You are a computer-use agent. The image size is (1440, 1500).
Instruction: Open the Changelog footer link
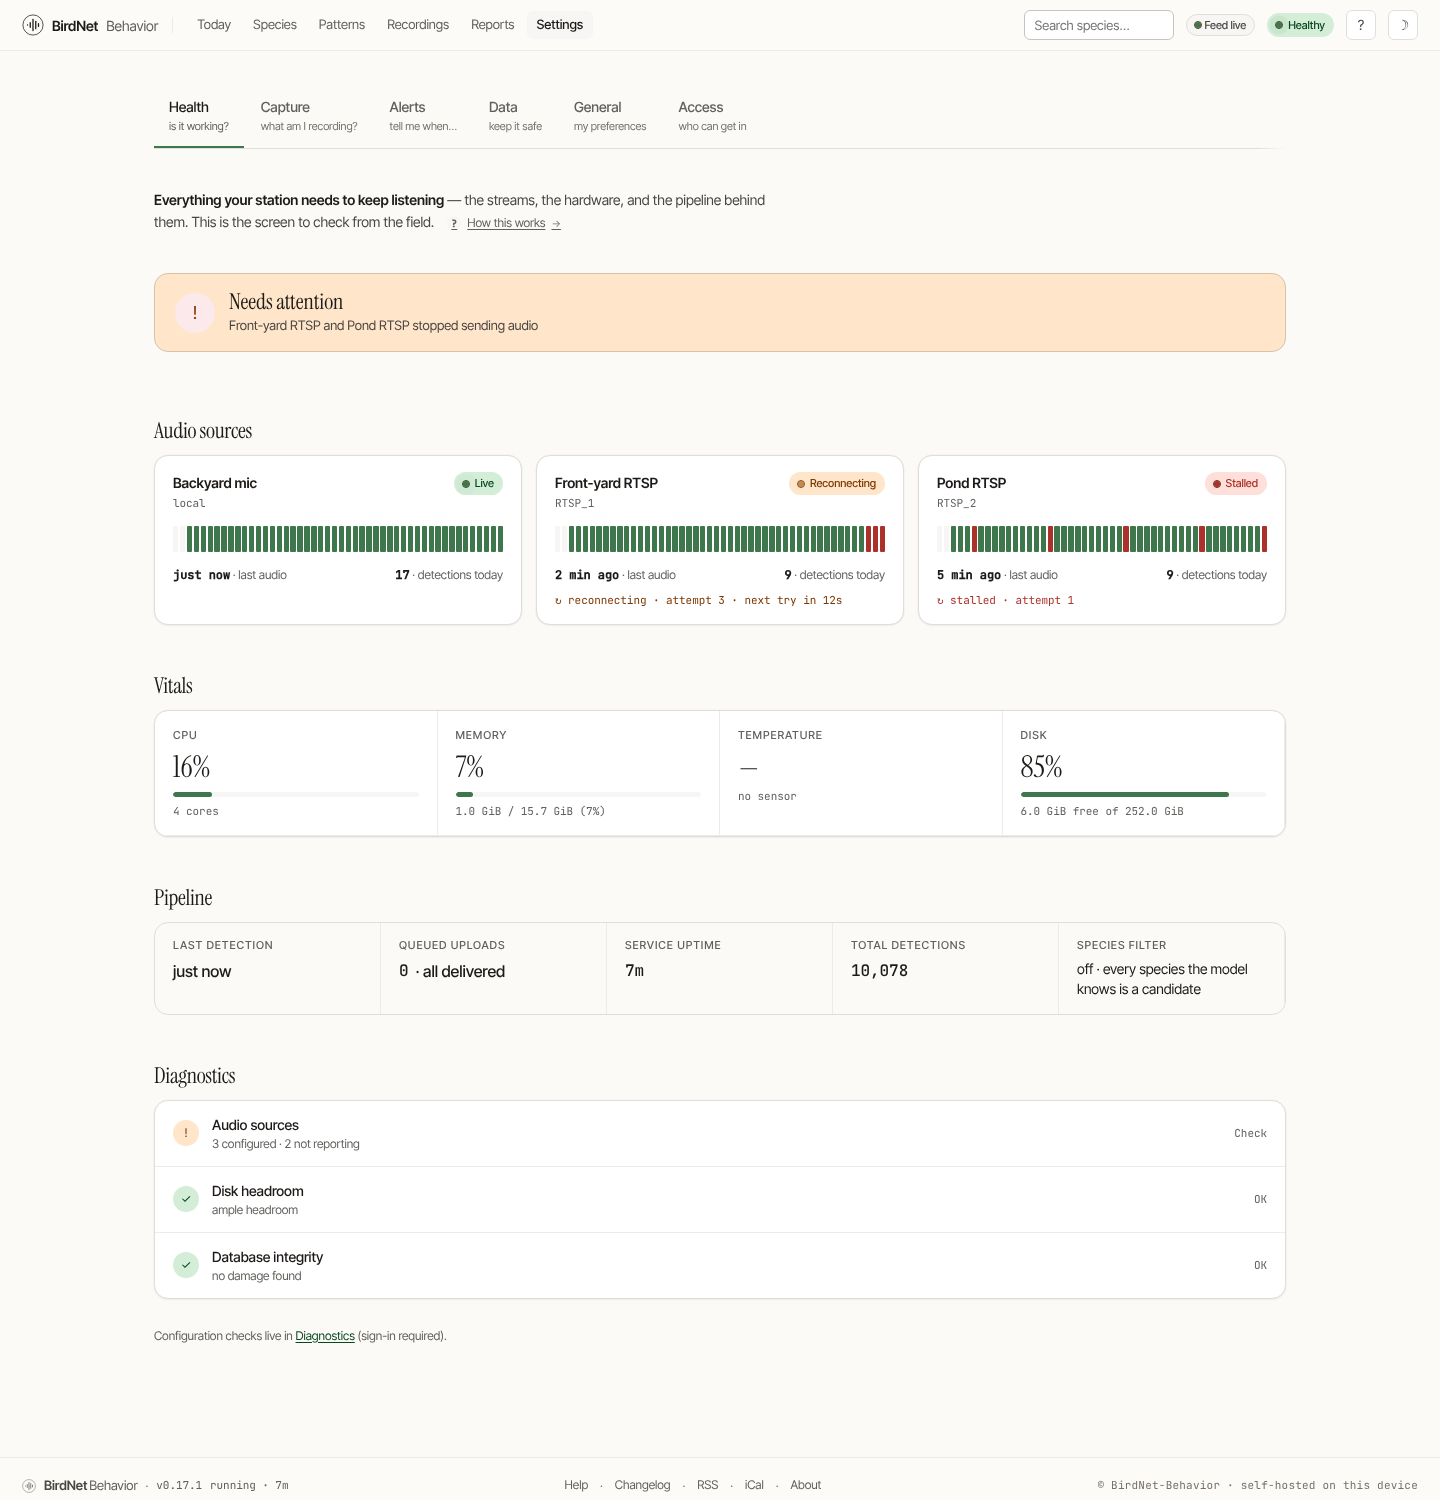pos(642,1485)
